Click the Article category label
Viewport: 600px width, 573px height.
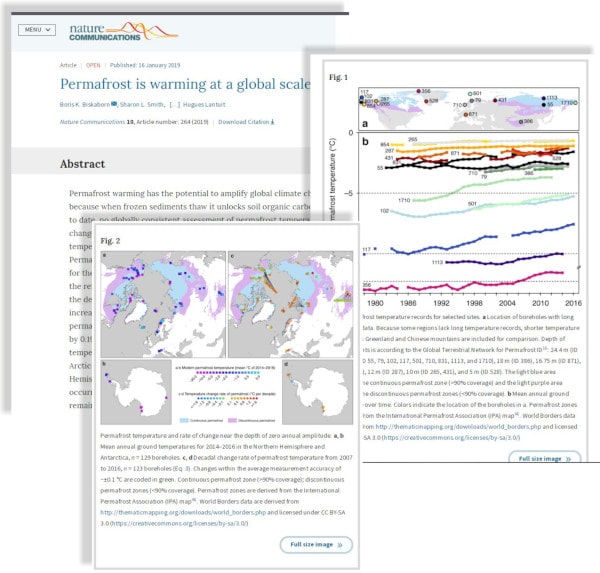(69, 65)
